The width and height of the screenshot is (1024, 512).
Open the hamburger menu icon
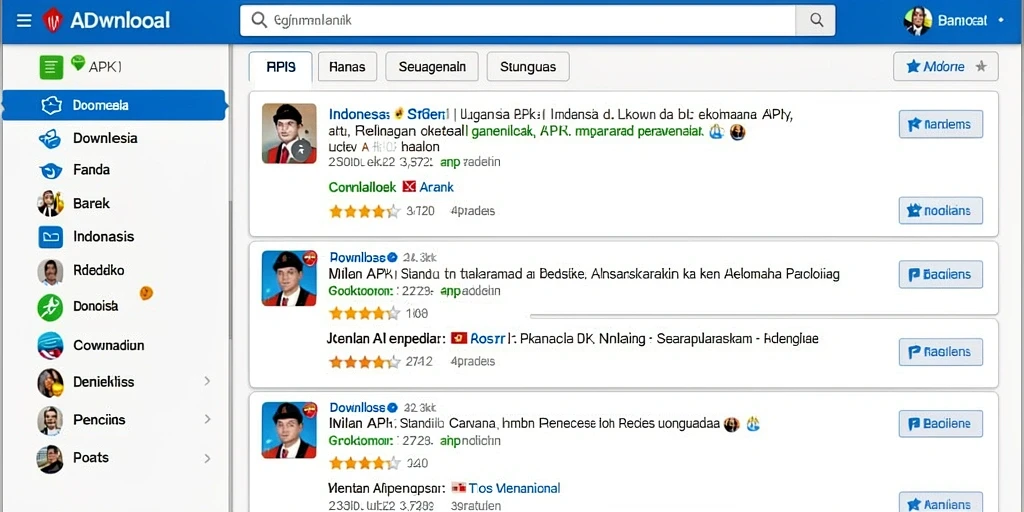[x=24, y=20]
